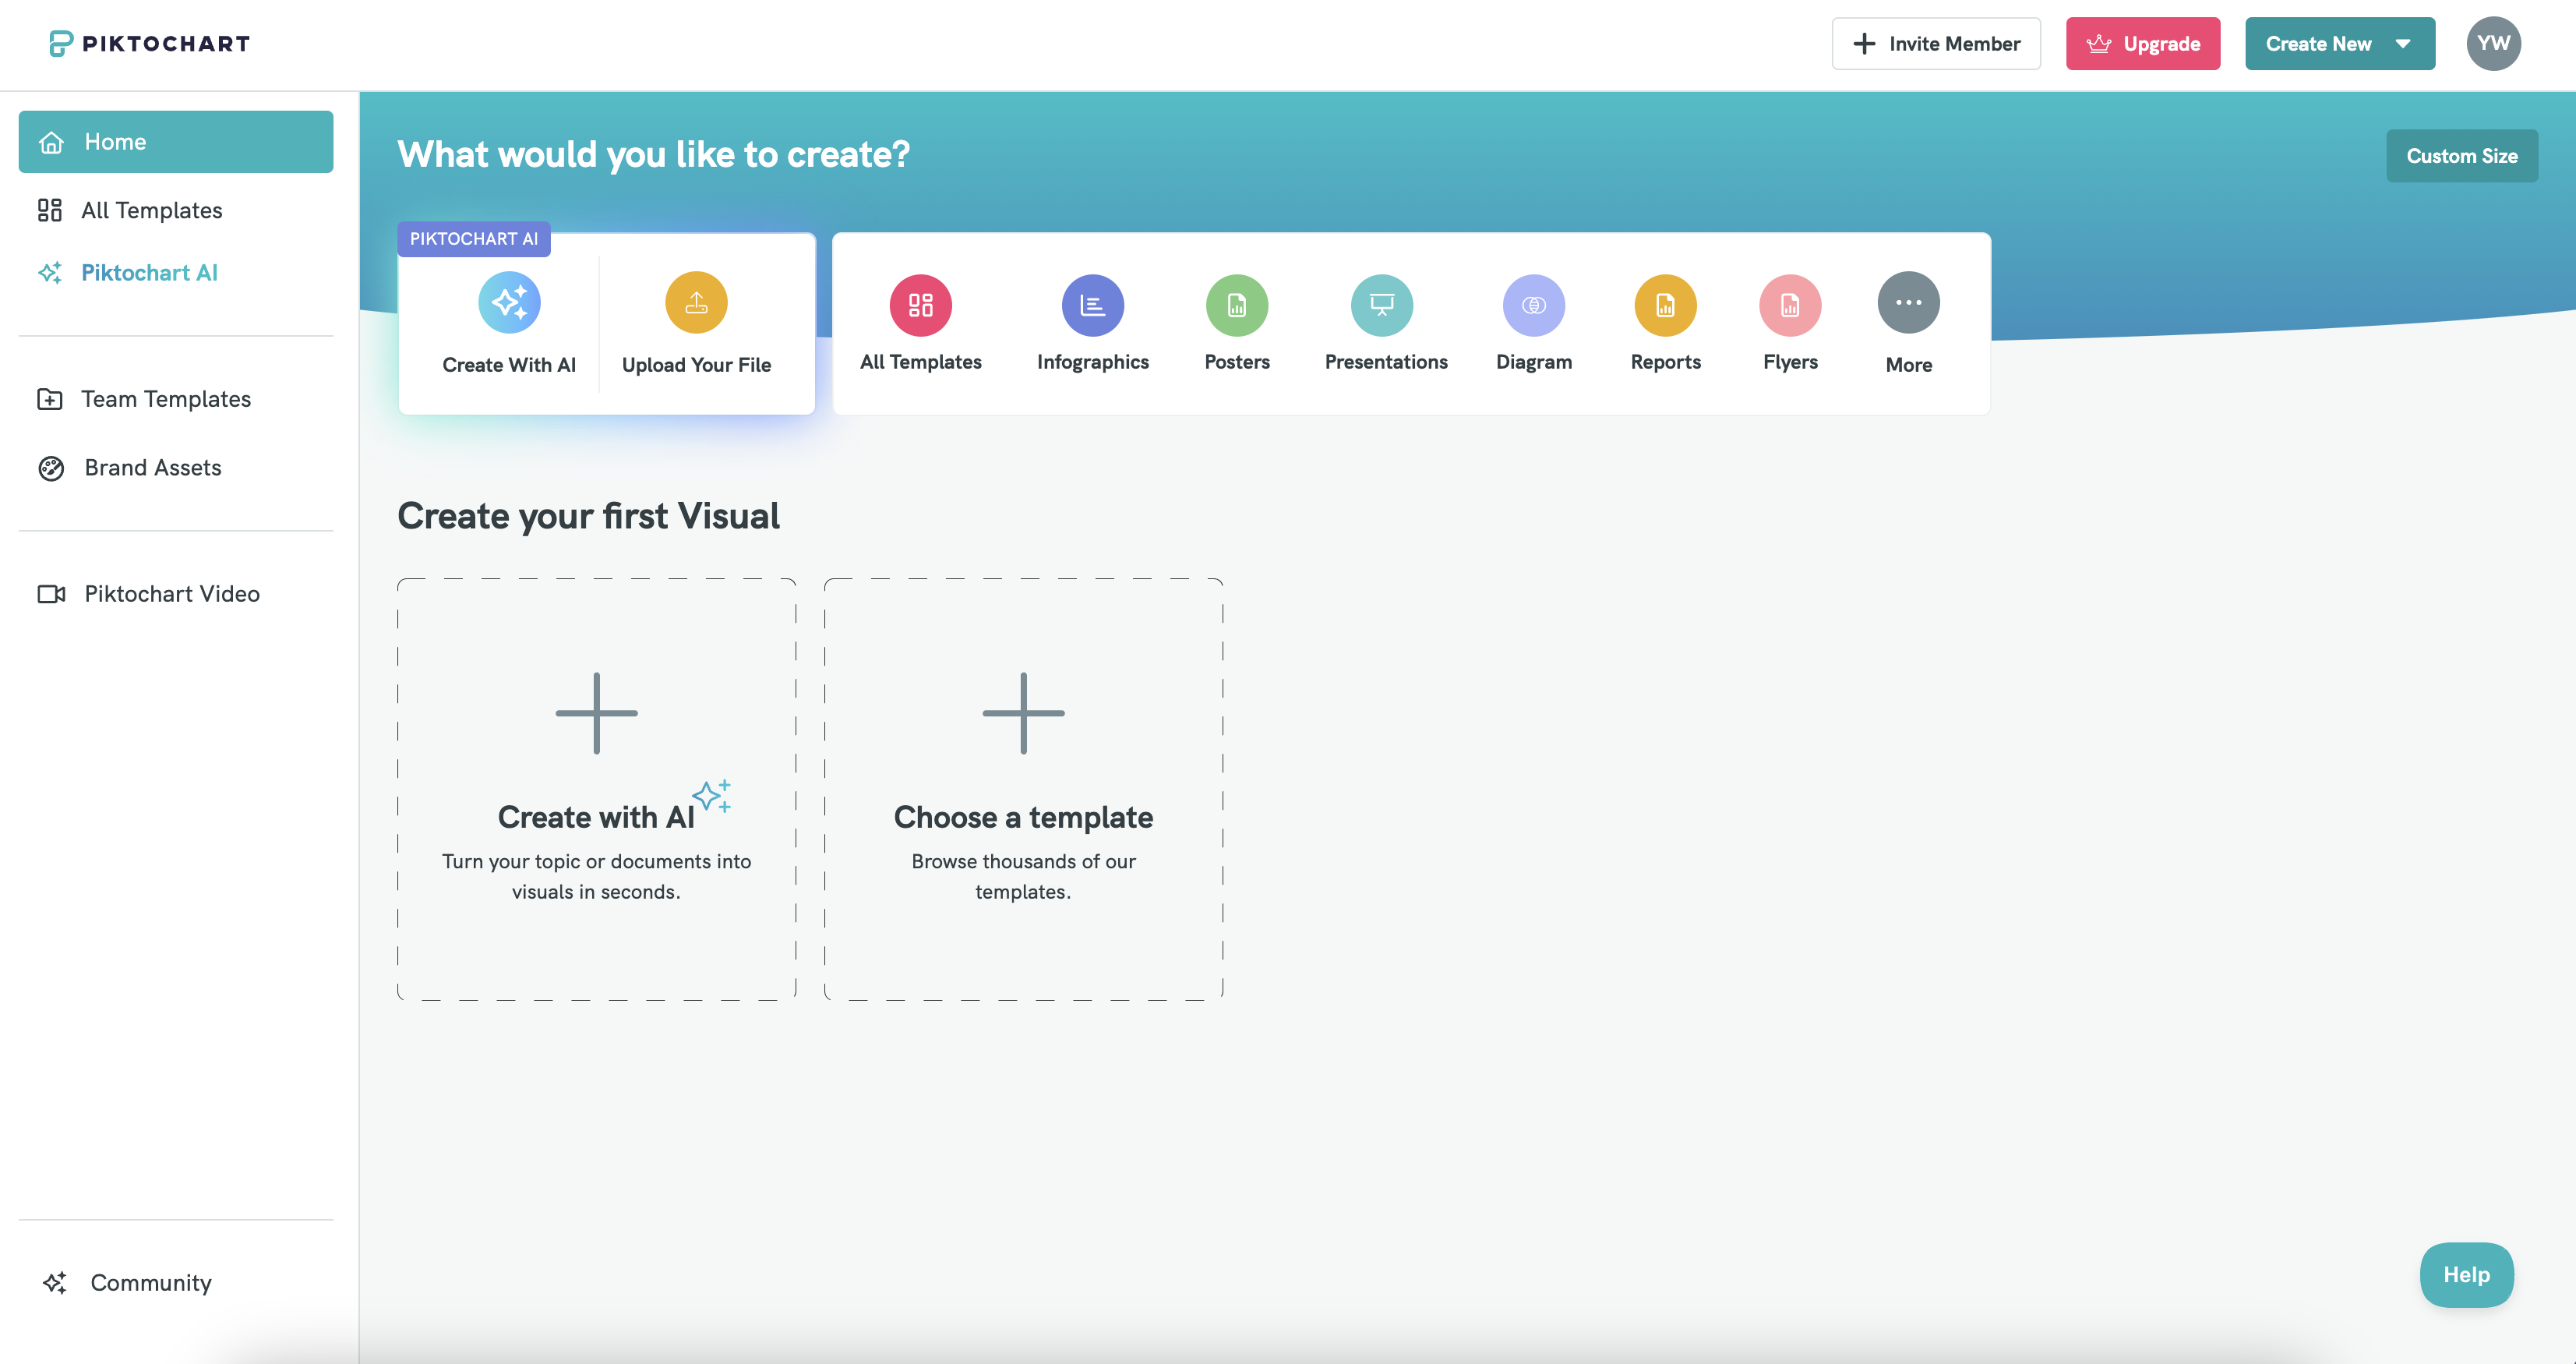Viewport: 2576px width, 1364px height.
Task: Click the grid icon beside All Templates
Action: click(50, 210)
